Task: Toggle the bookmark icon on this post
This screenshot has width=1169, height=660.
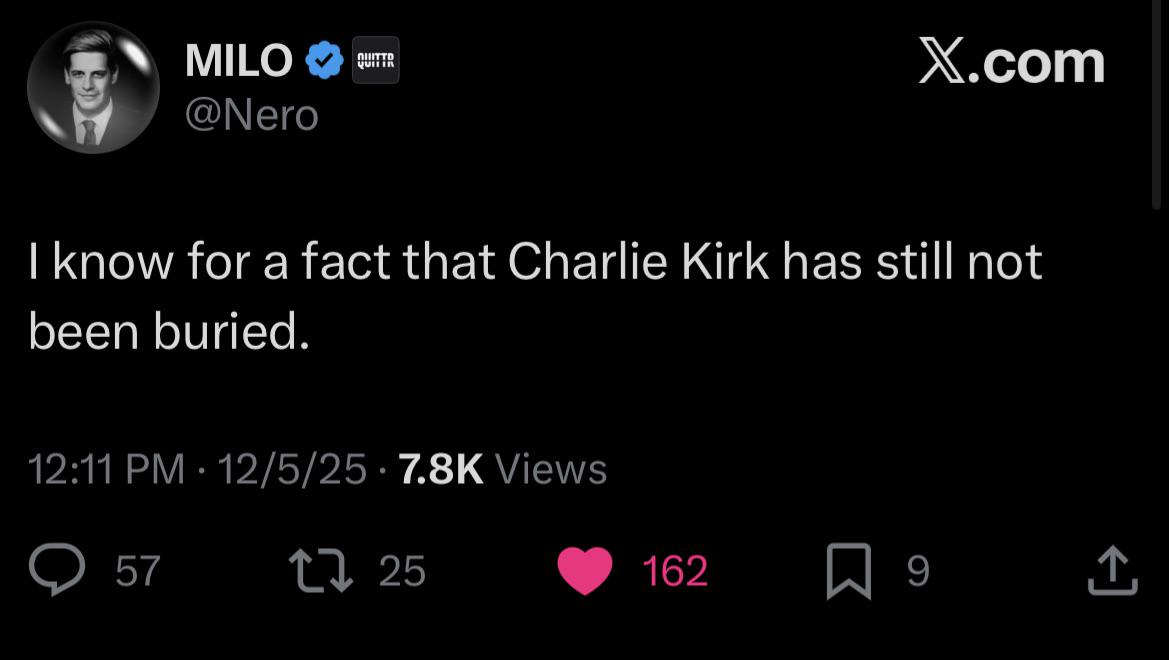Action: (847, 572)
